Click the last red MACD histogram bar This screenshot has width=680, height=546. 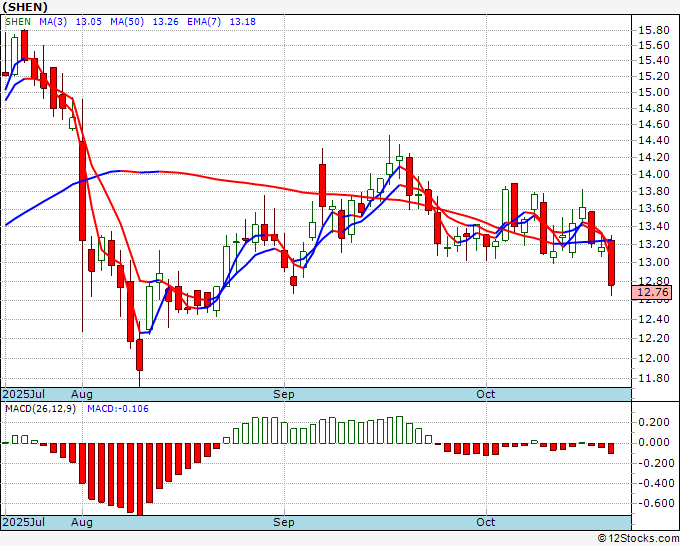pyautogui.click(x=611, y=448)
